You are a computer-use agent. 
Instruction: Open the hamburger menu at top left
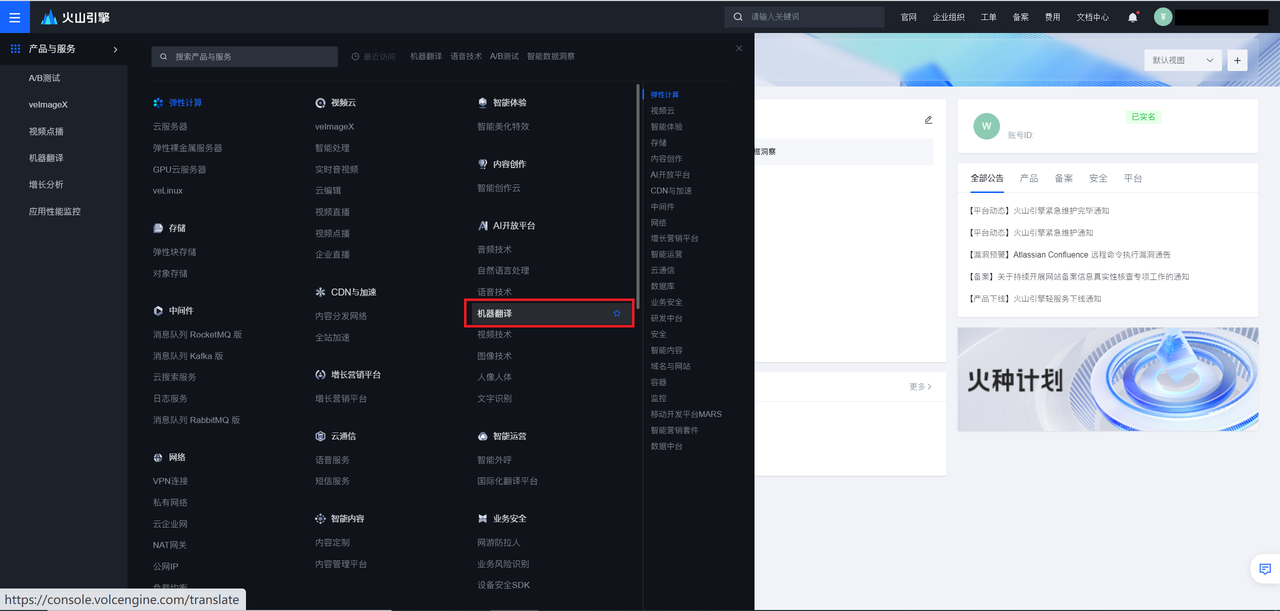point(15,17)
